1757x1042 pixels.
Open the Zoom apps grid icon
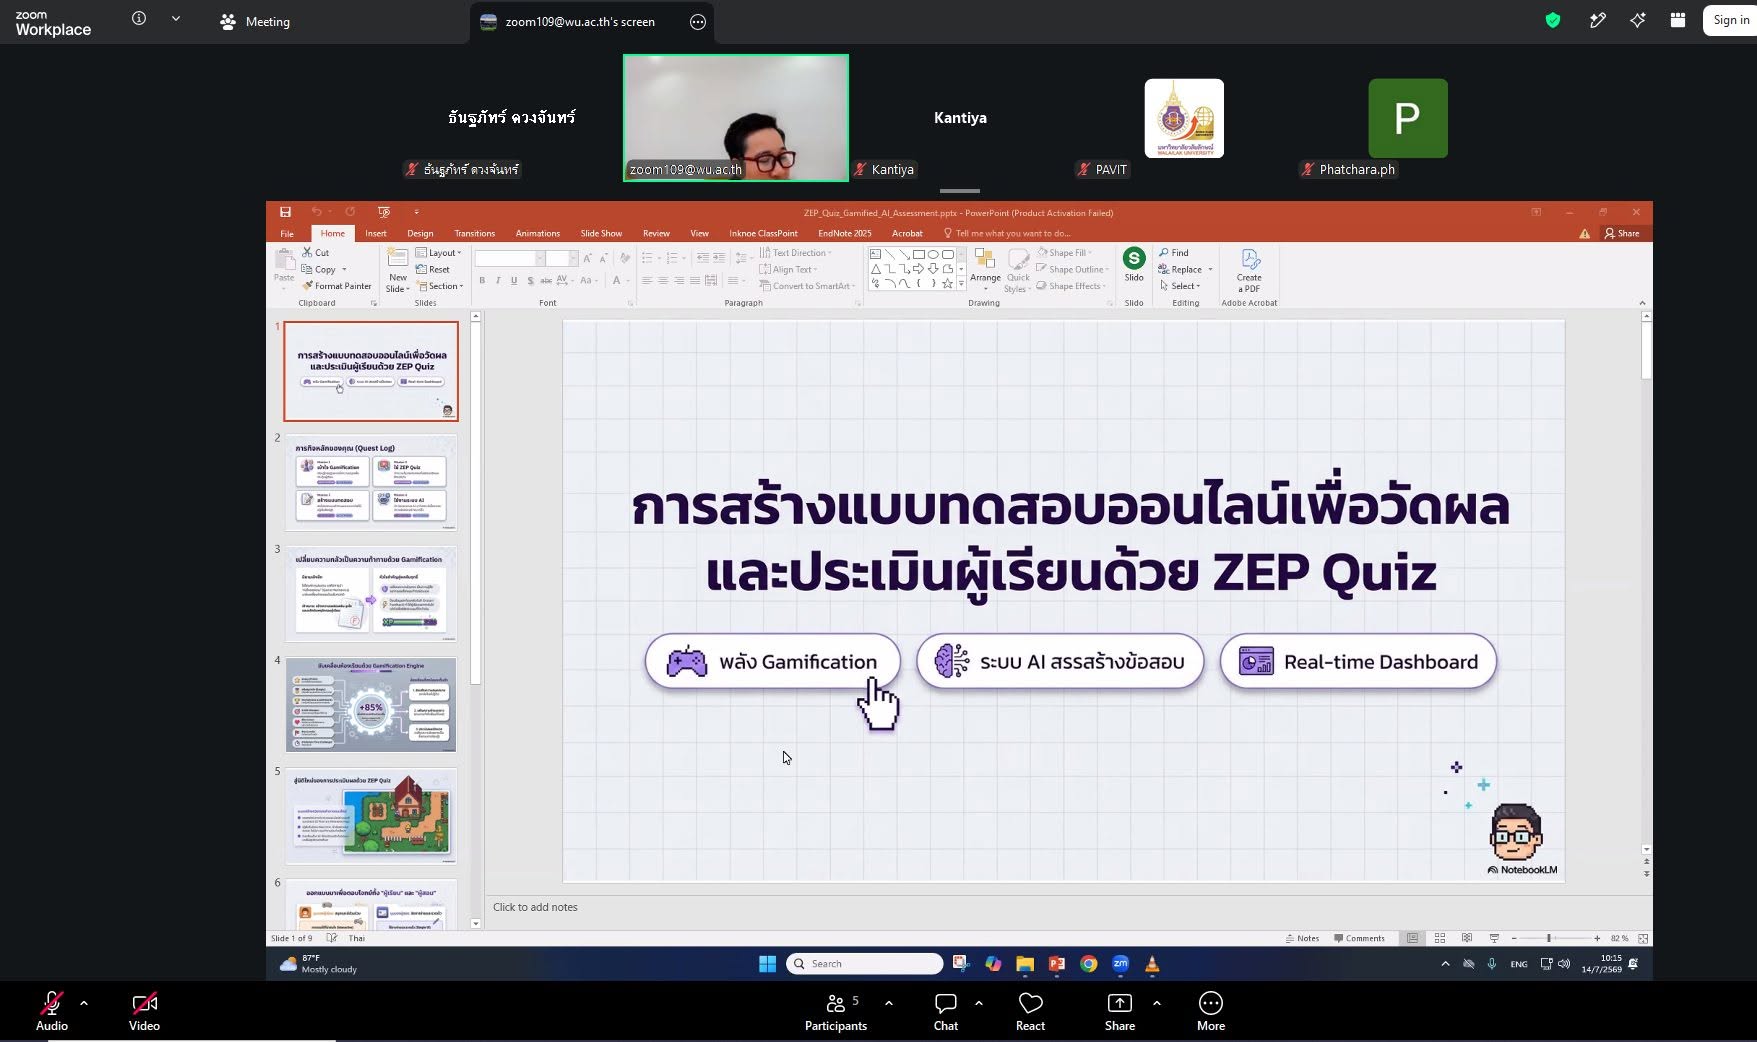[1678, 20]
